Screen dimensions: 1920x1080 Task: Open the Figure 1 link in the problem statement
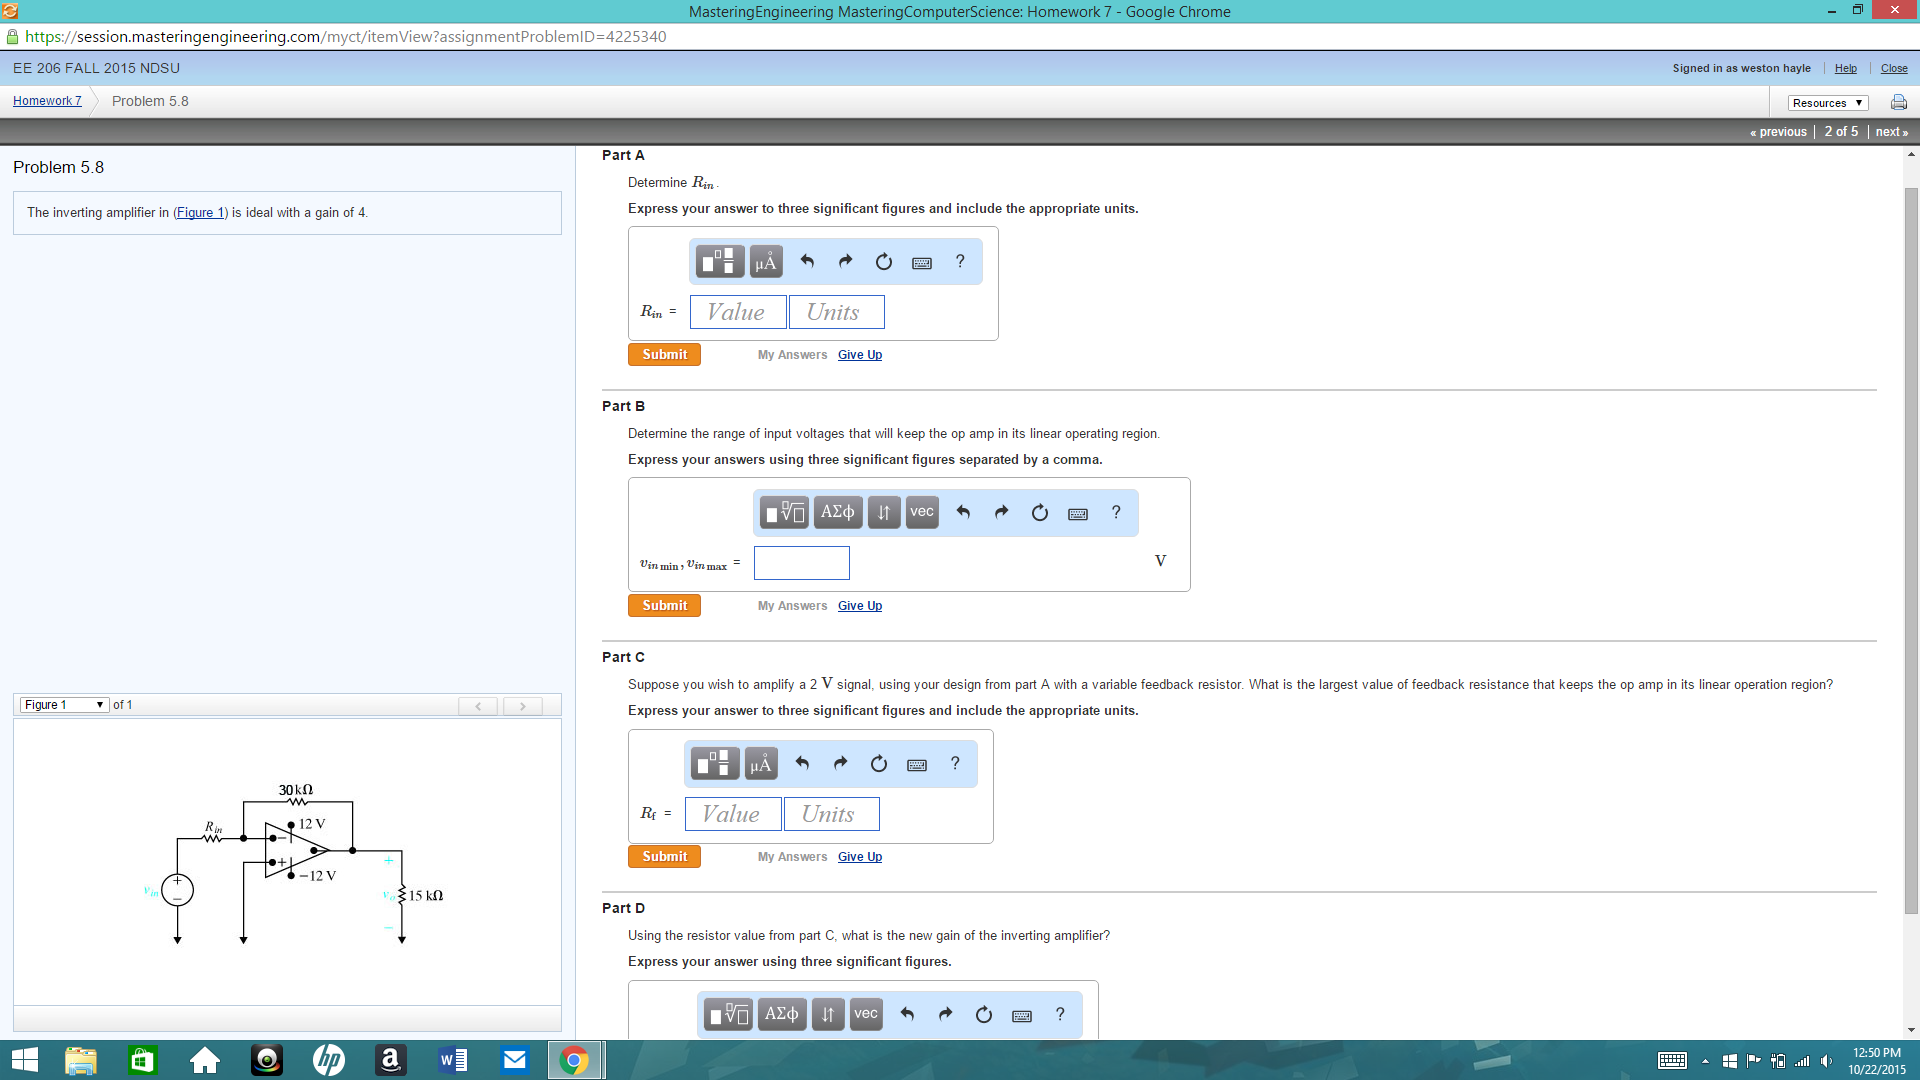199,212
